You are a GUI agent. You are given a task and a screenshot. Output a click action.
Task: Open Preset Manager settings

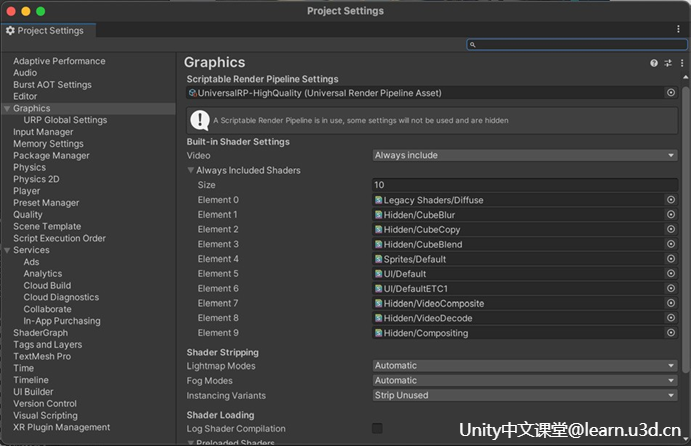[x=46, y=203]
